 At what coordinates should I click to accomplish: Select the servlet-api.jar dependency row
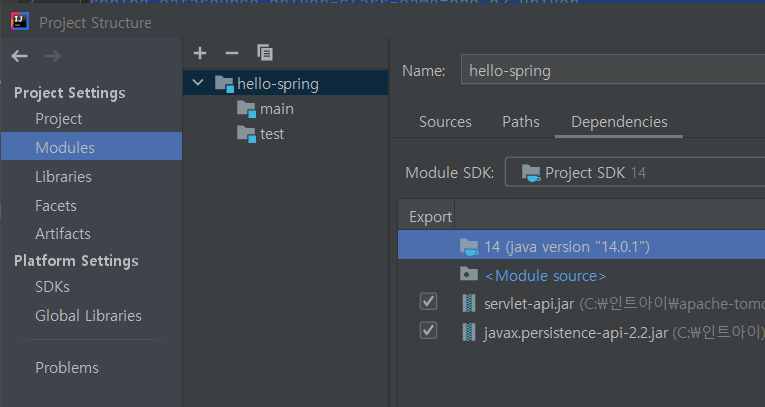coord(582,304)
